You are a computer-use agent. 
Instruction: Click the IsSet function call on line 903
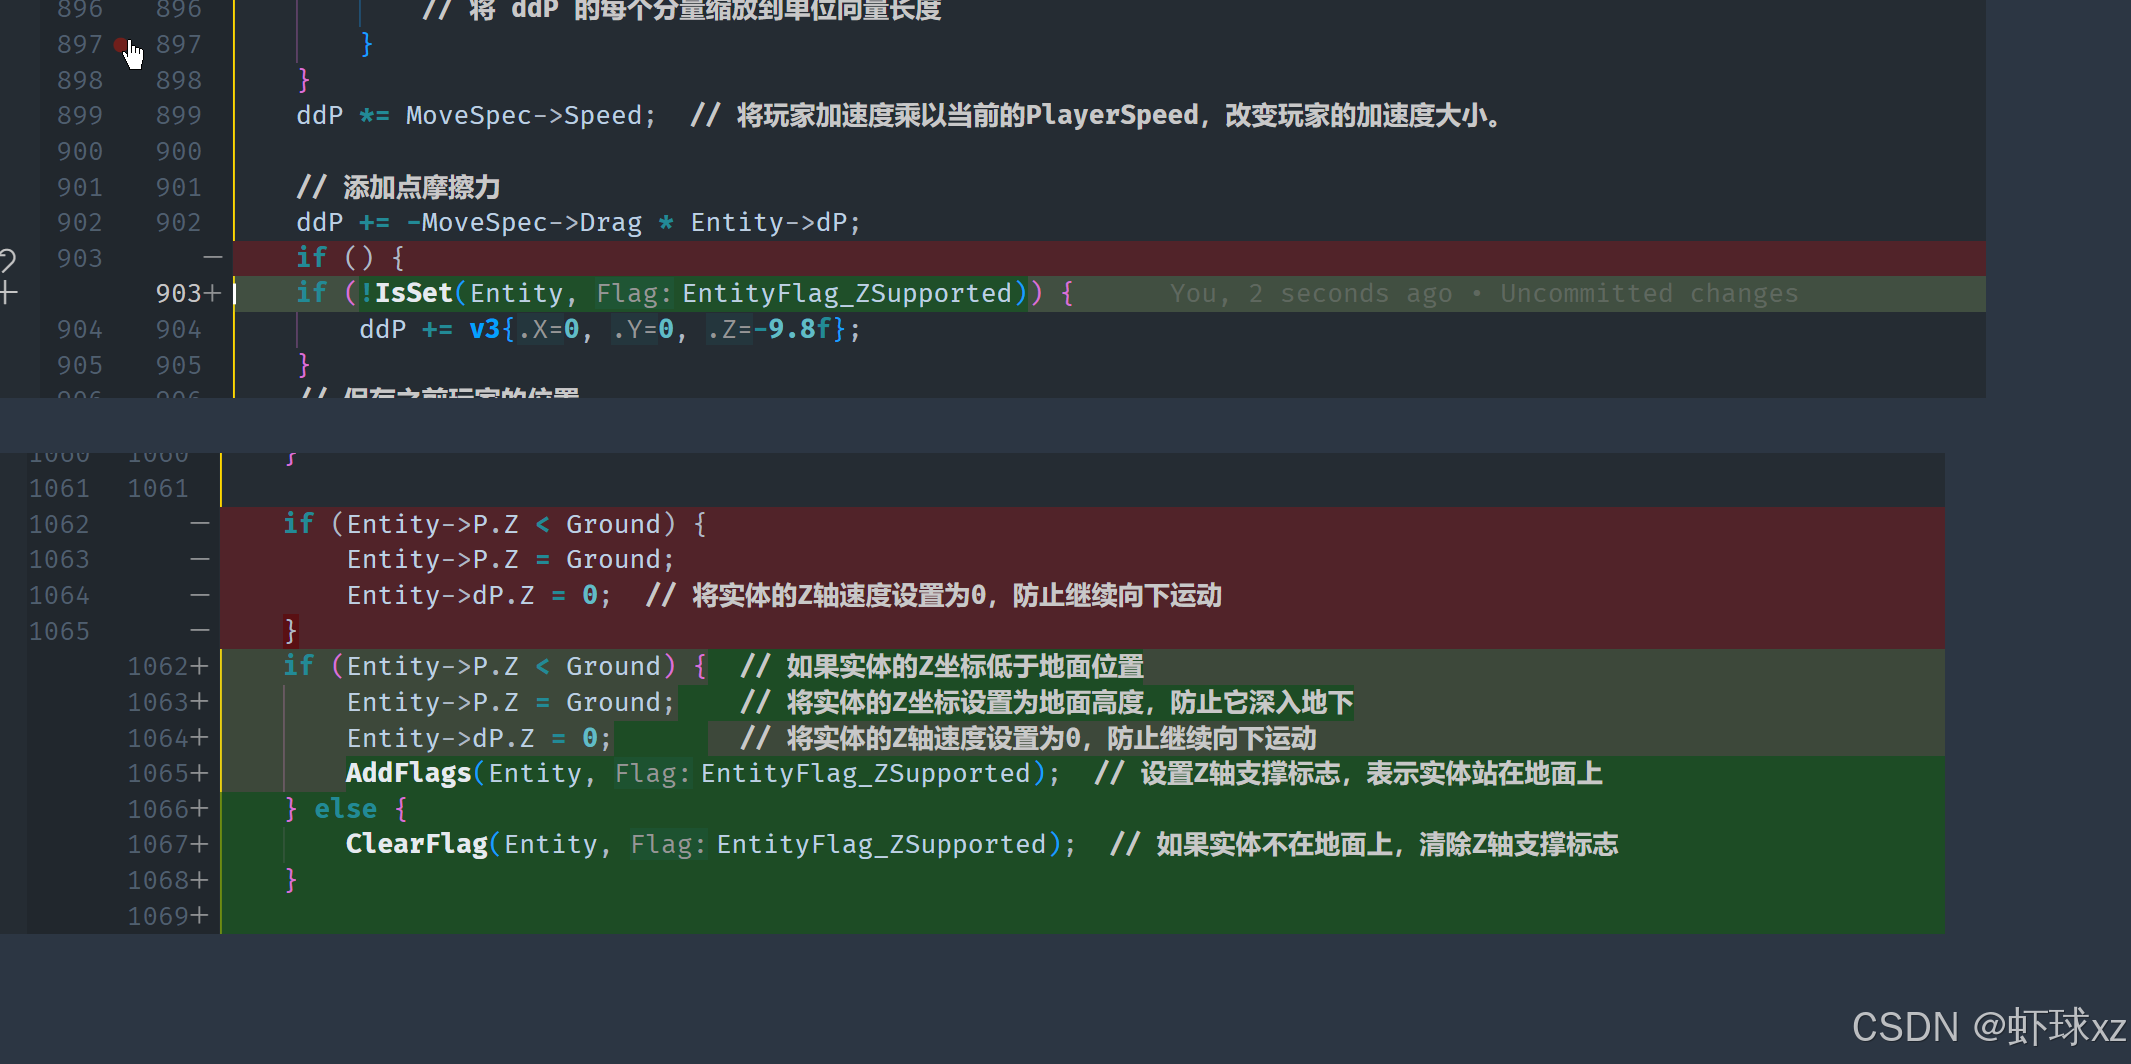(414, 293)
